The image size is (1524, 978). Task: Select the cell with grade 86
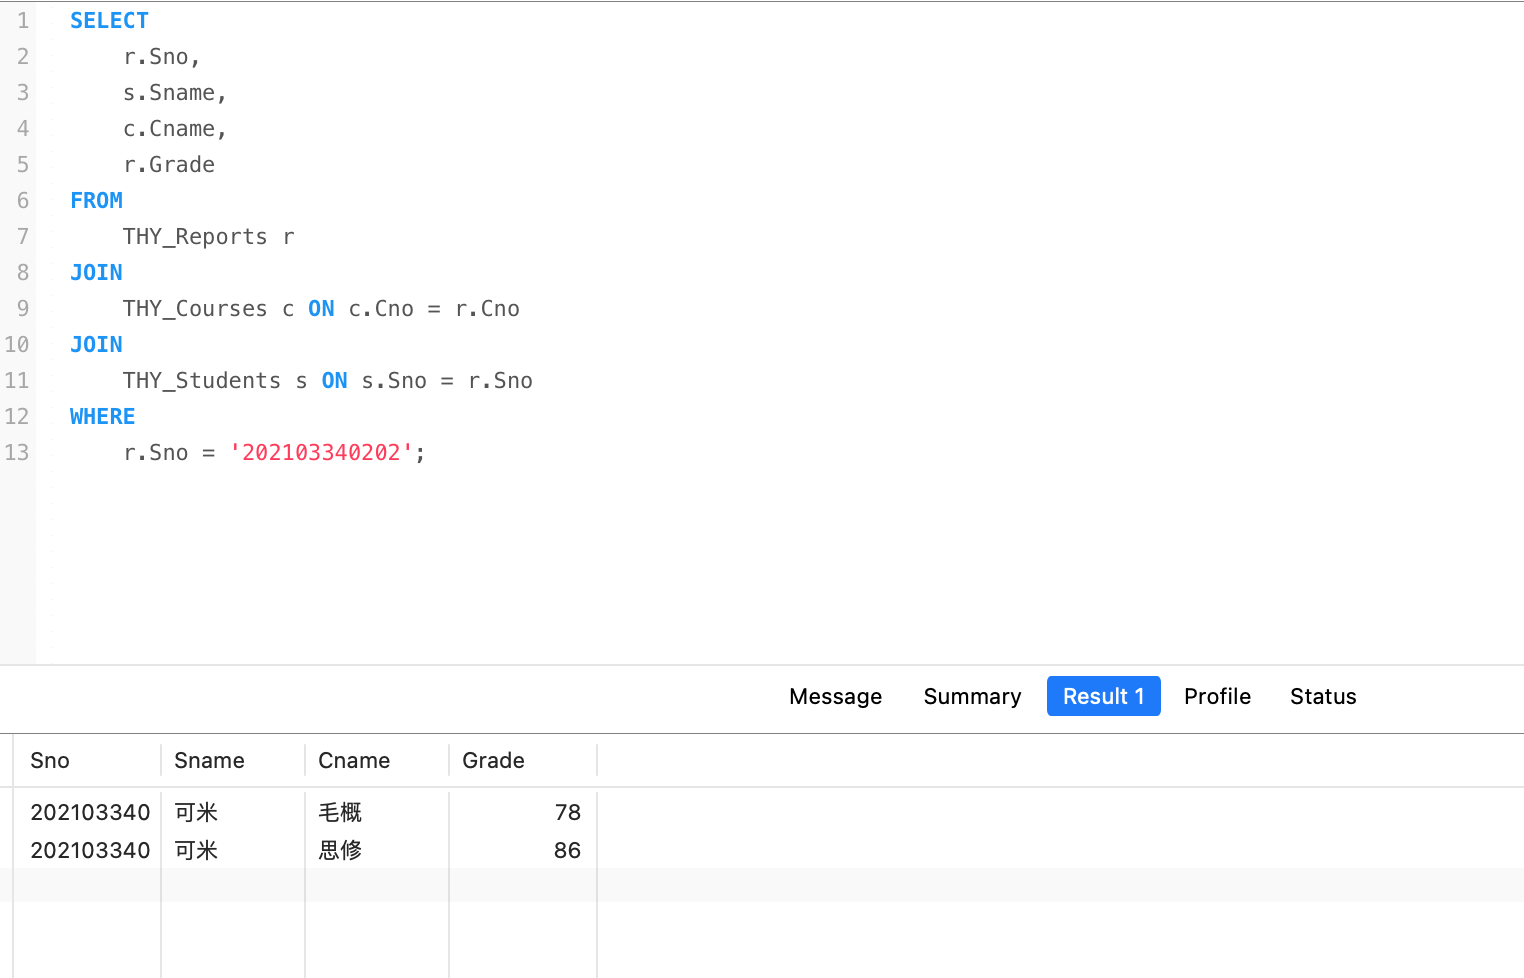pos(567,850)
